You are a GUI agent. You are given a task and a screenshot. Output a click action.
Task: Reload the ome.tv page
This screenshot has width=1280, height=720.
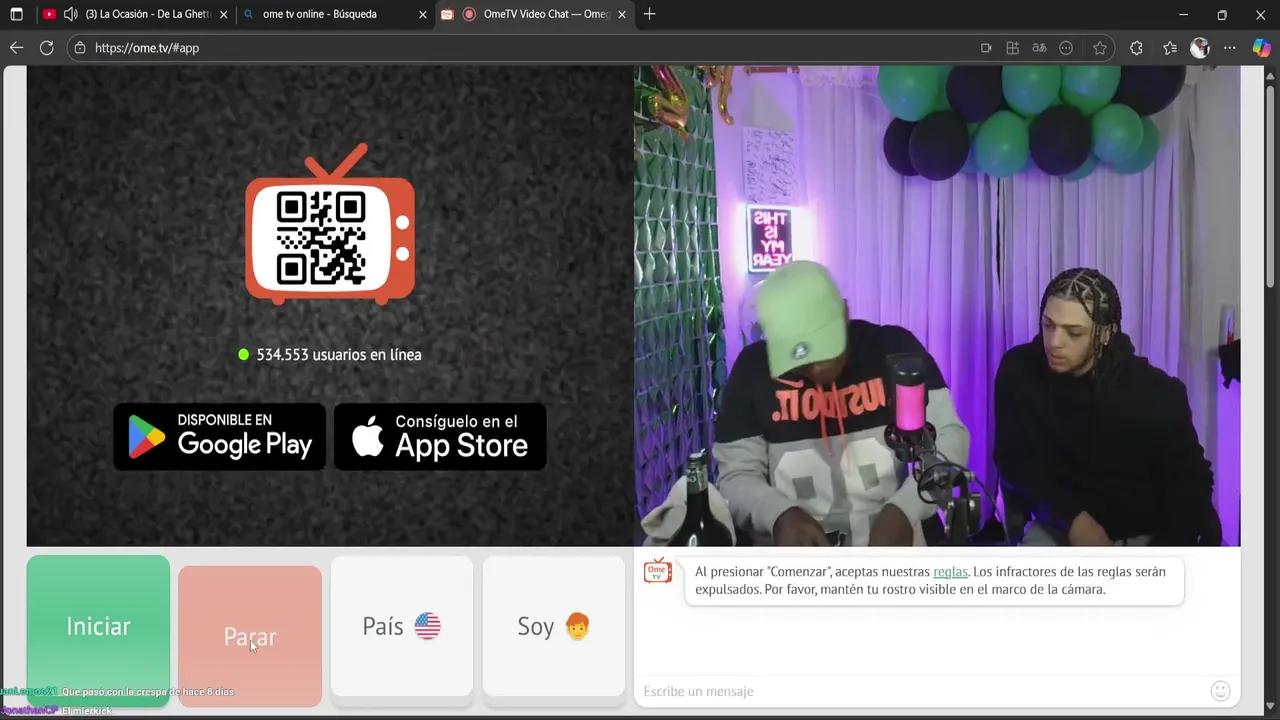point(46,47)
